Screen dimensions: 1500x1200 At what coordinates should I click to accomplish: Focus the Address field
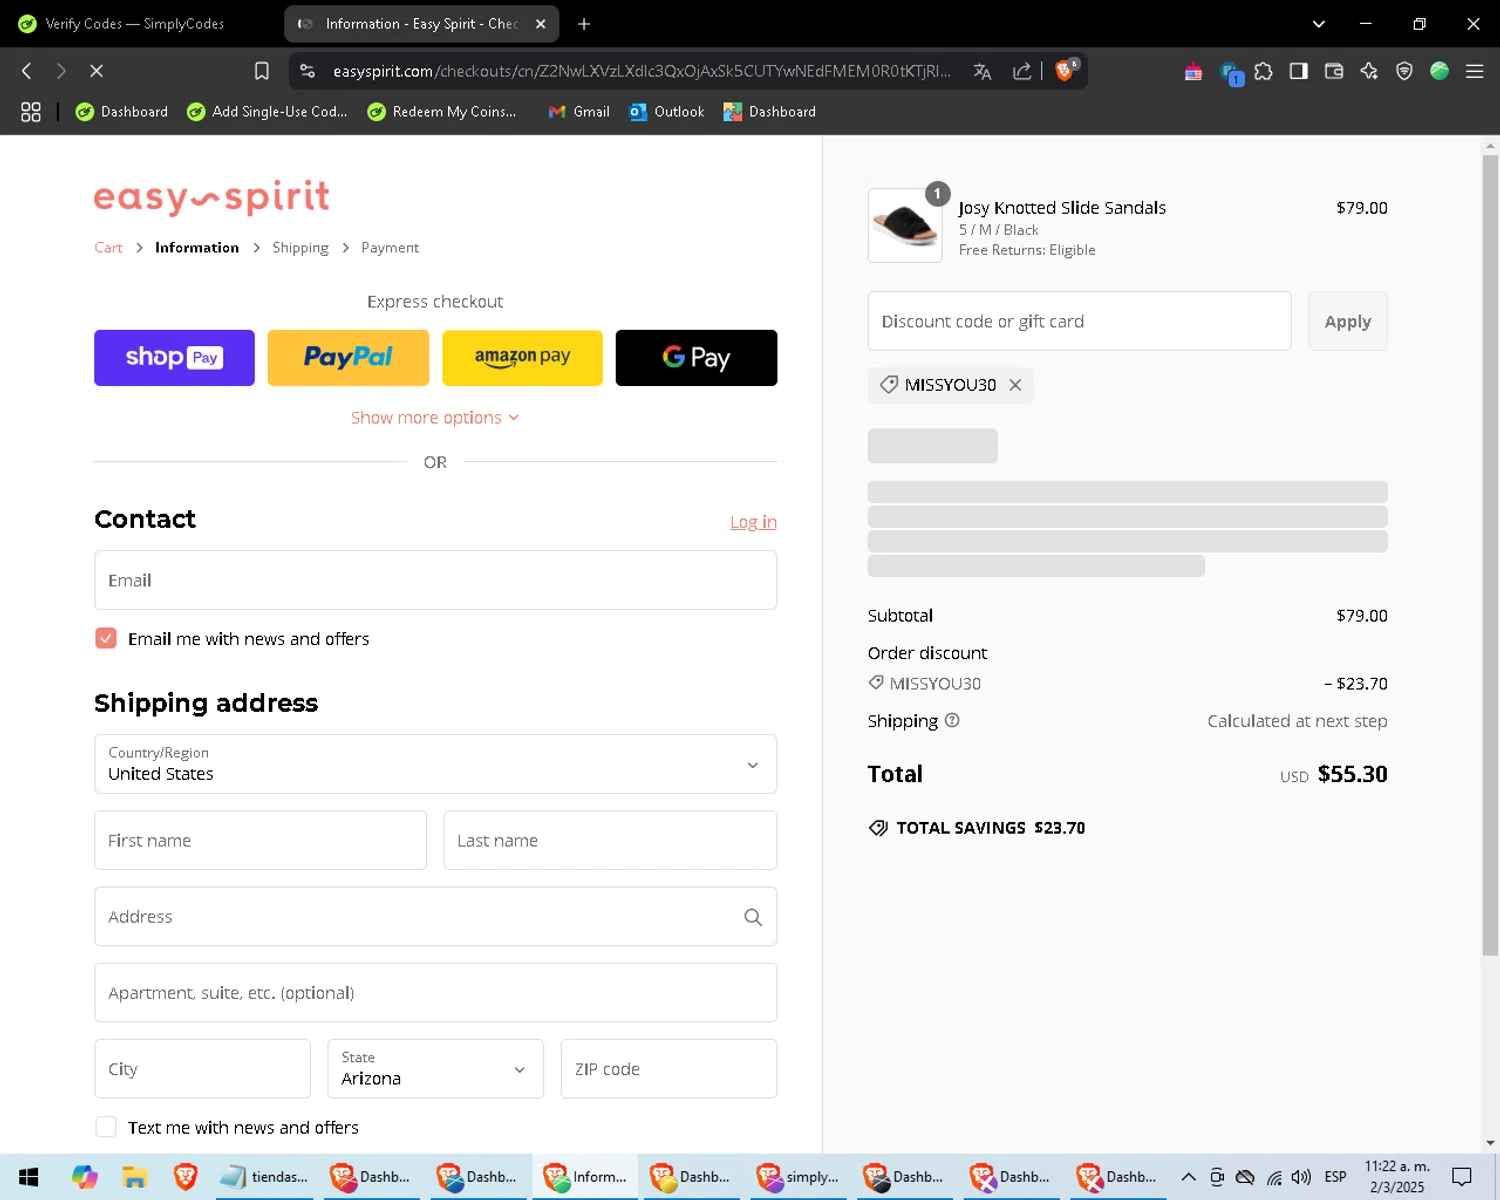(x=435, y=917)
